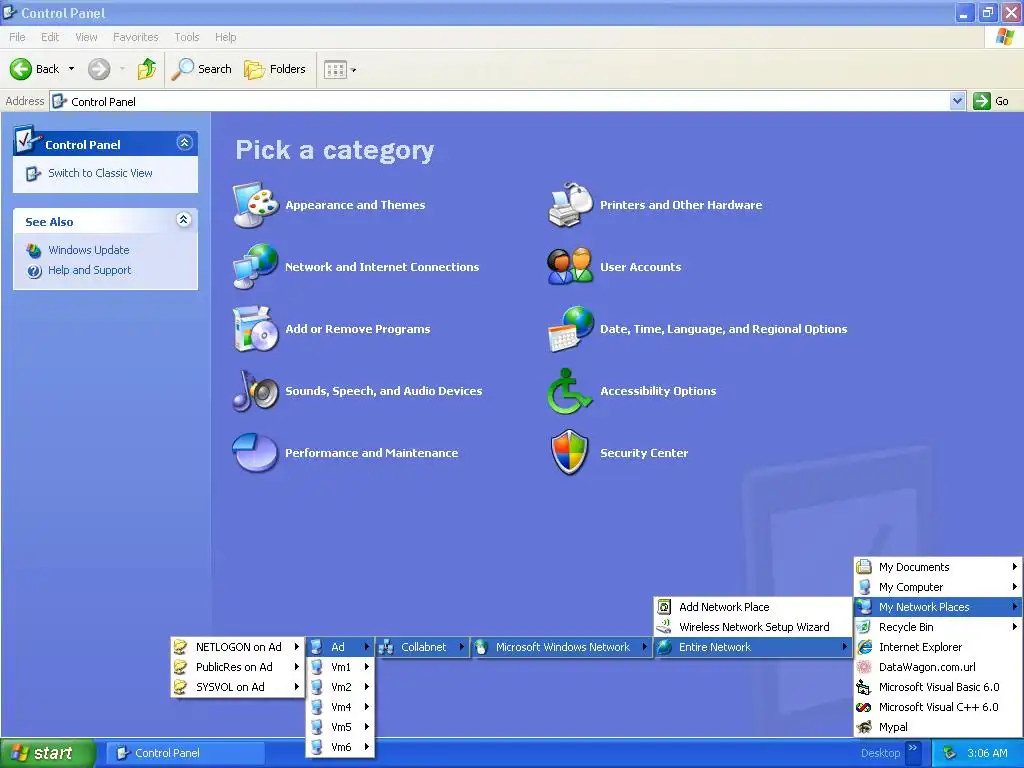The height and width of the screenshot is (768, 1024).
Task: Click the Up folder toolbar icon
Action: [146, 69]
